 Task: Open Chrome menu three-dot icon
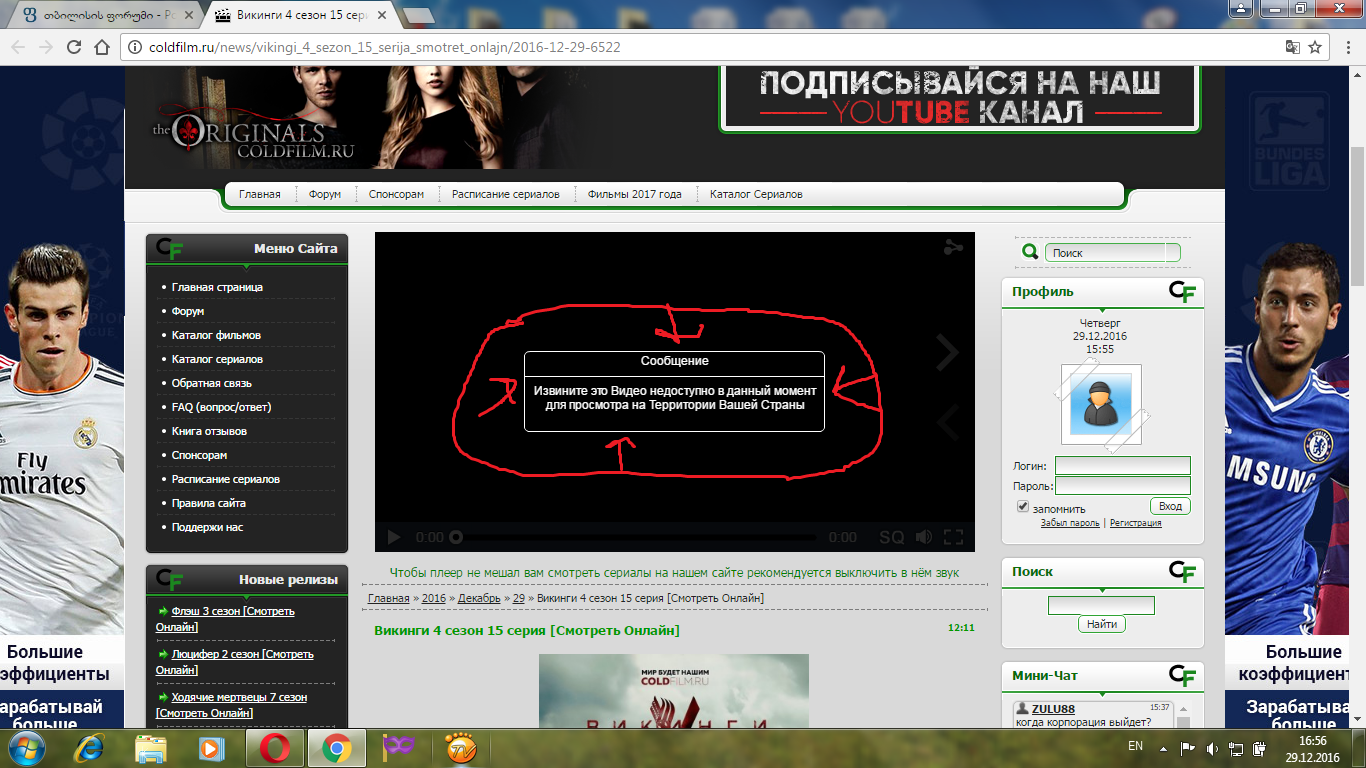pyautogui.click(x=1347, y=47)
